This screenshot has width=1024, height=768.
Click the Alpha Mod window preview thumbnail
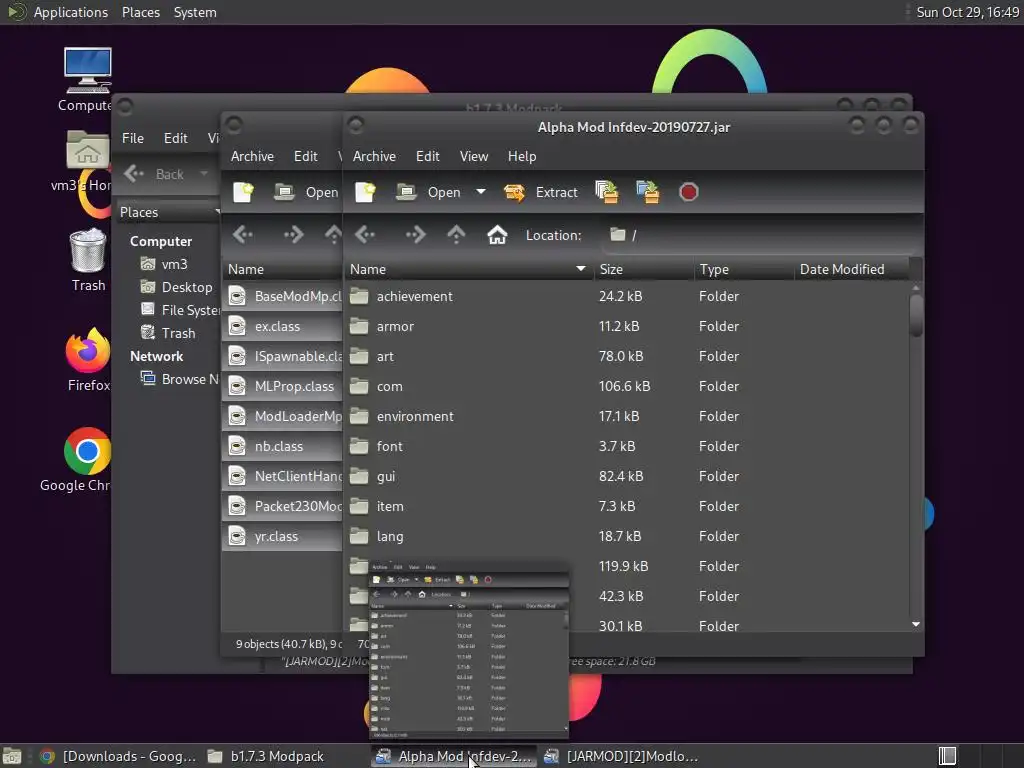(x=469, y=650)
